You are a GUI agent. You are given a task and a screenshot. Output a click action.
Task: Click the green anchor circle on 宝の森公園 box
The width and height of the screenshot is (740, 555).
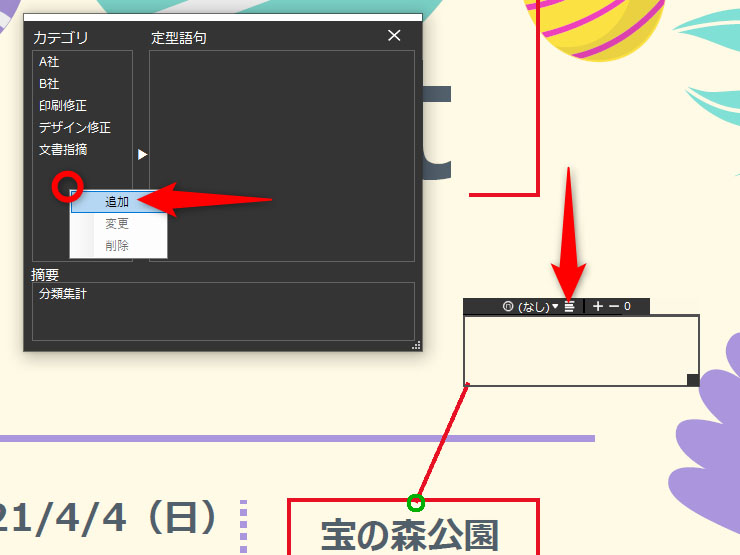click(x=416, y=503)
